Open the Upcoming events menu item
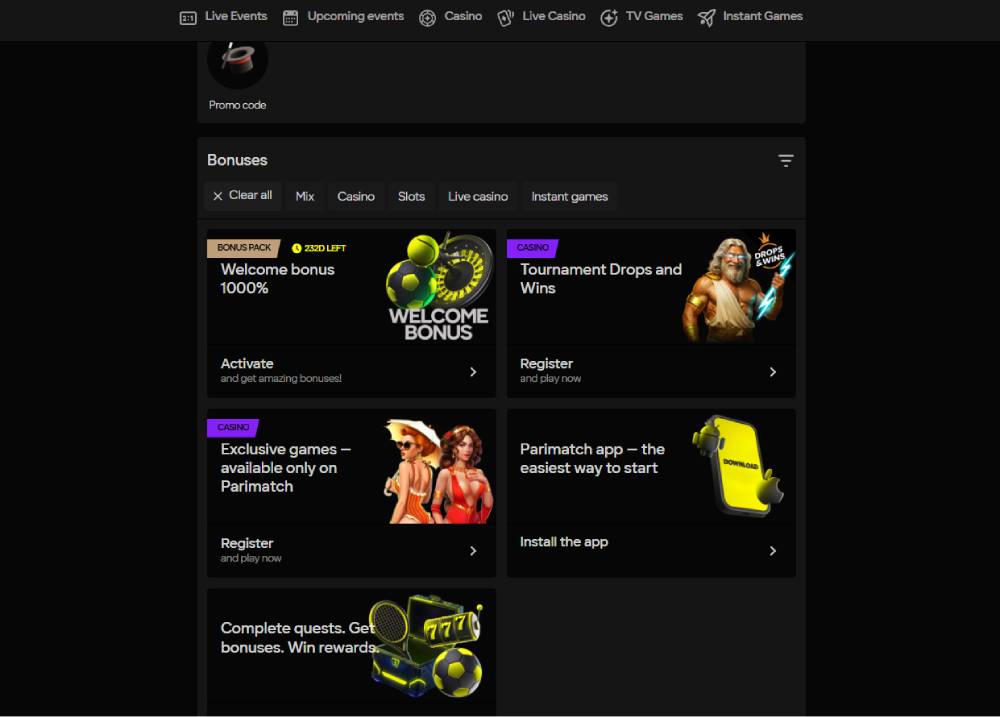Screen dimensions: 1000x717 coord(355,17)
